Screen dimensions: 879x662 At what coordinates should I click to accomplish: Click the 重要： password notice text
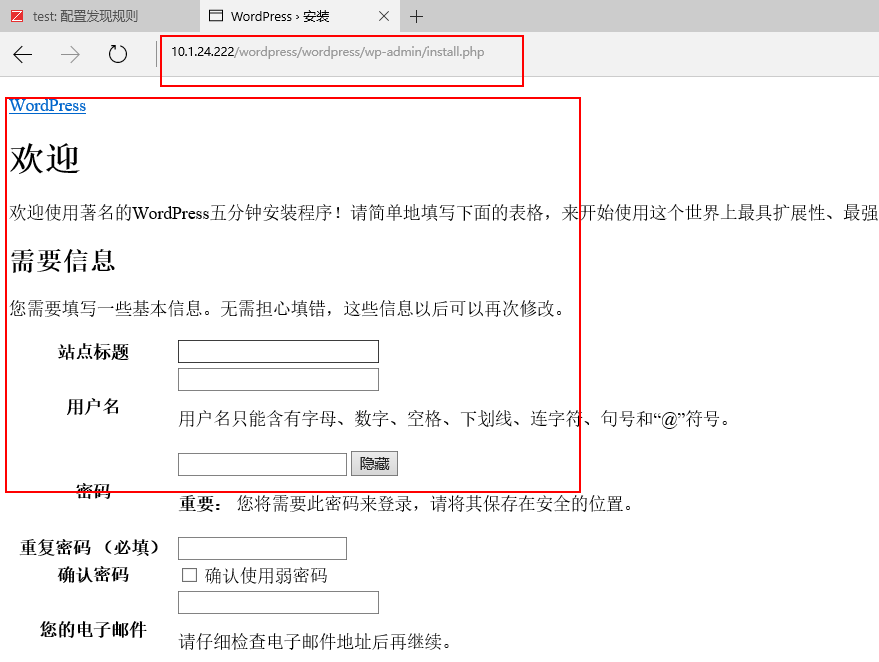tap(407, 503)
